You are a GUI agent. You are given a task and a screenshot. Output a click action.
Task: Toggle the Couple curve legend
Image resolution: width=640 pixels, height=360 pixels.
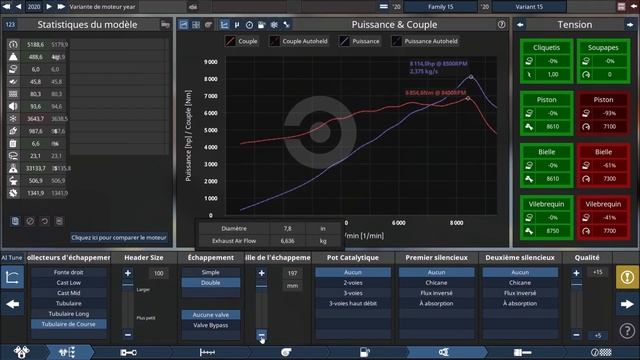tap(242, 41)
